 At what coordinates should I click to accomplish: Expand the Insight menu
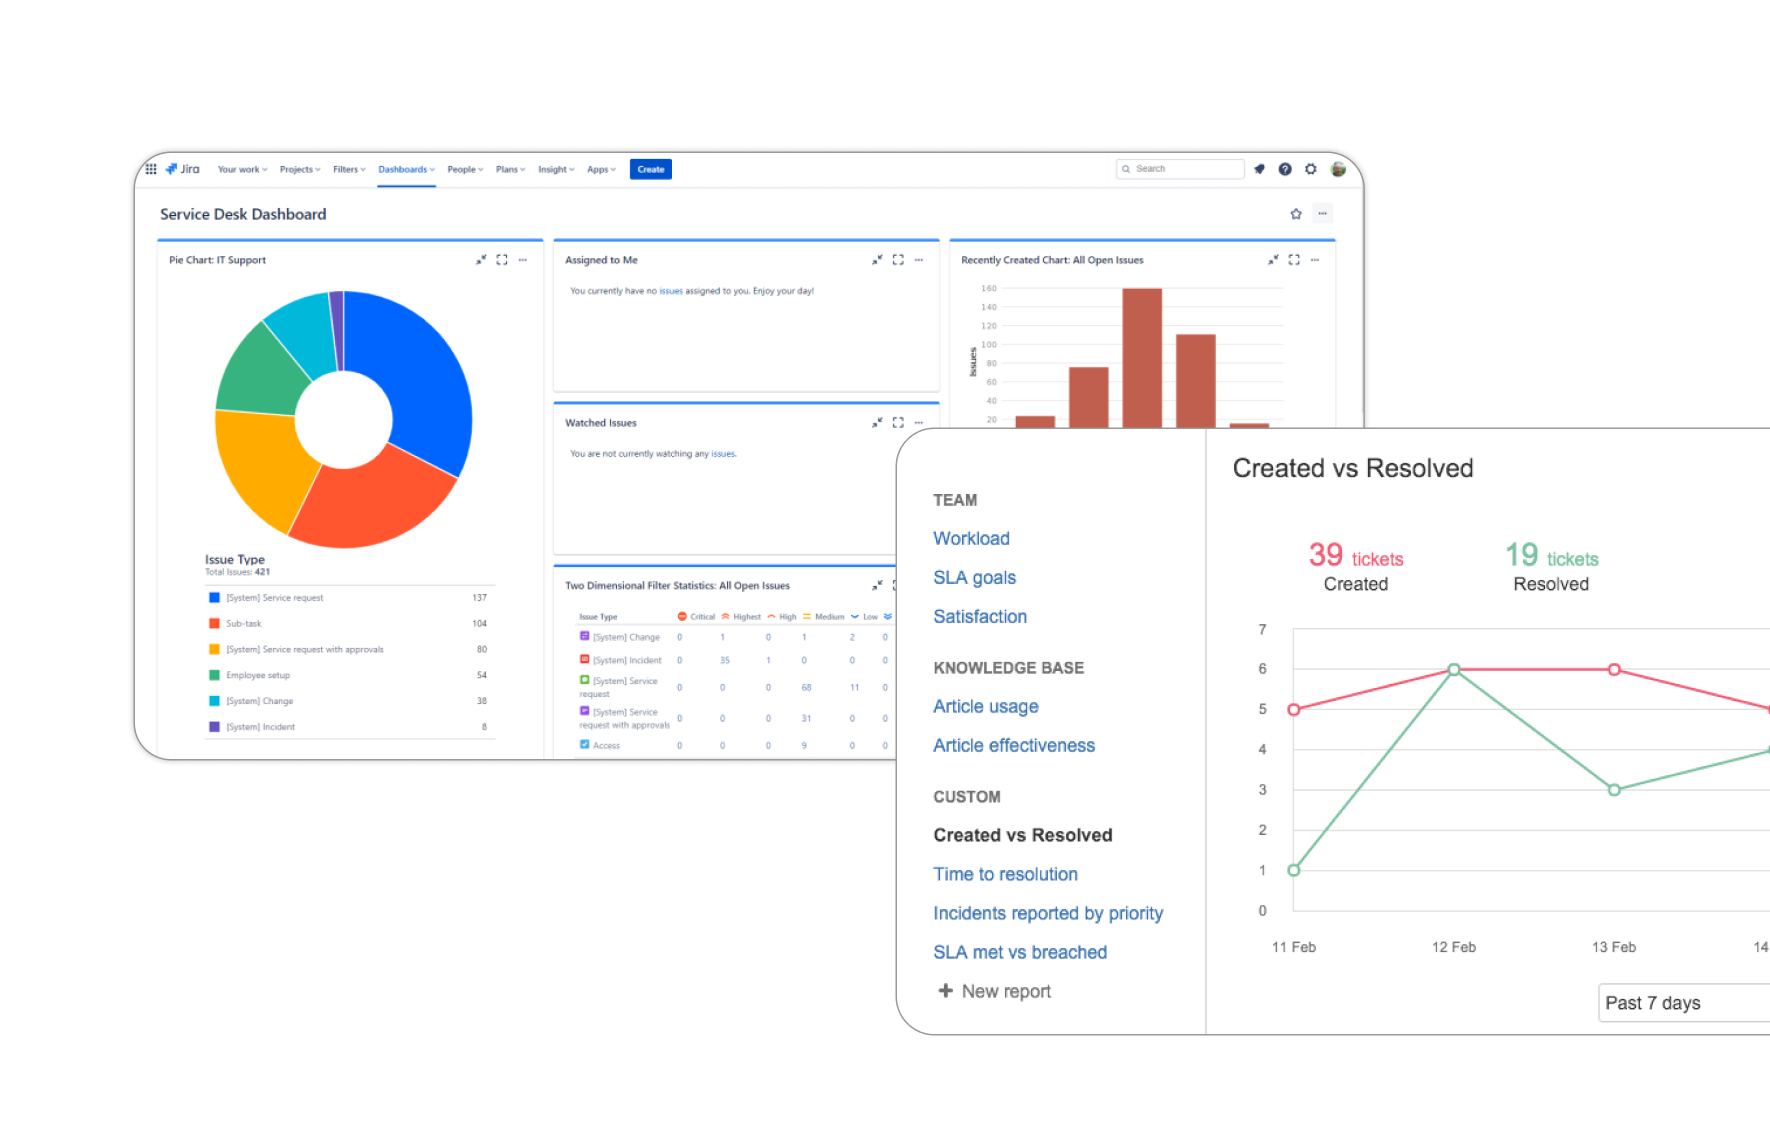tap(556, 170)
